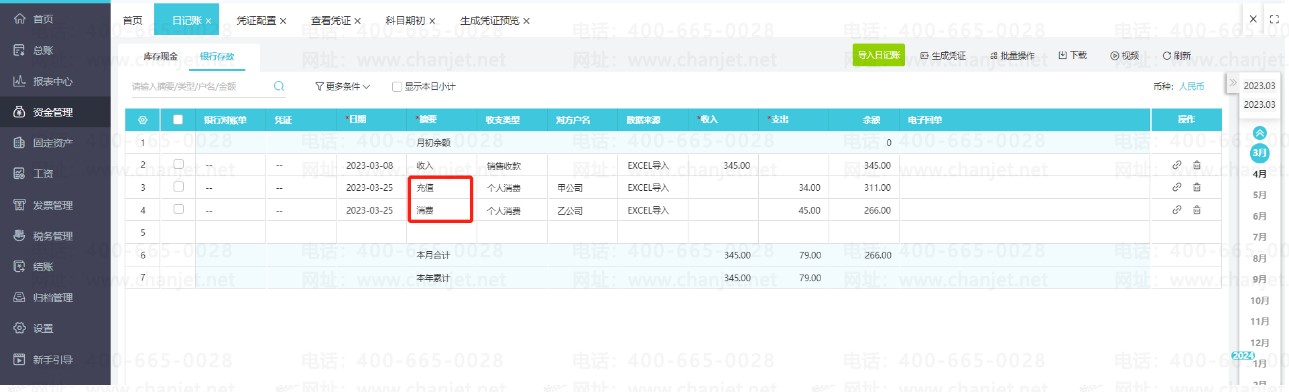Click the 资金管理 money bag icon
The width and height of the screenshot is (1289, 392).
coord(18,112)
